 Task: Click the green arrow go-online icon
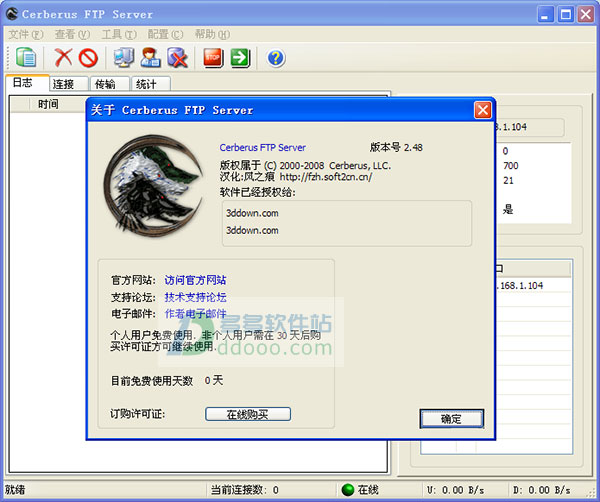point(240,58)
